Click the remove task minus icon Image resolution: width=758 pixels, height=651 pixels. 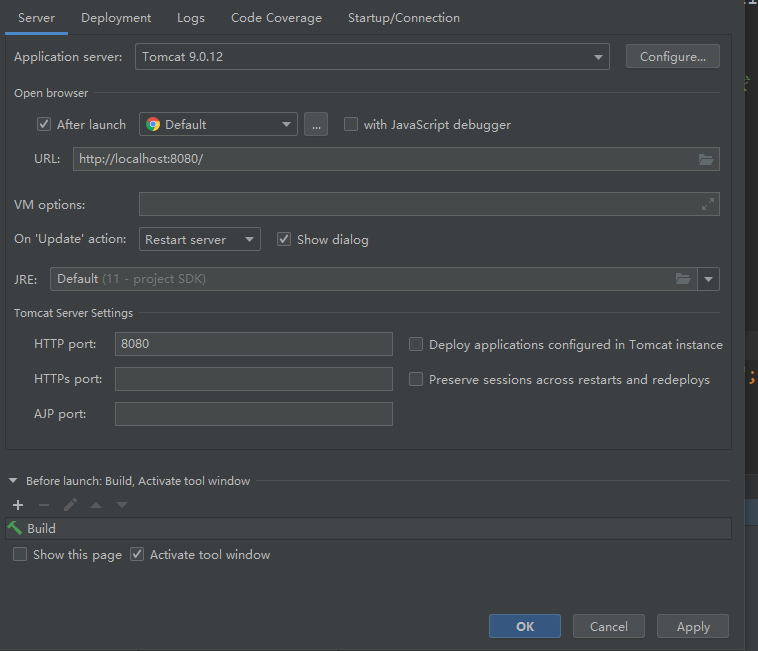tap(44, 505)
